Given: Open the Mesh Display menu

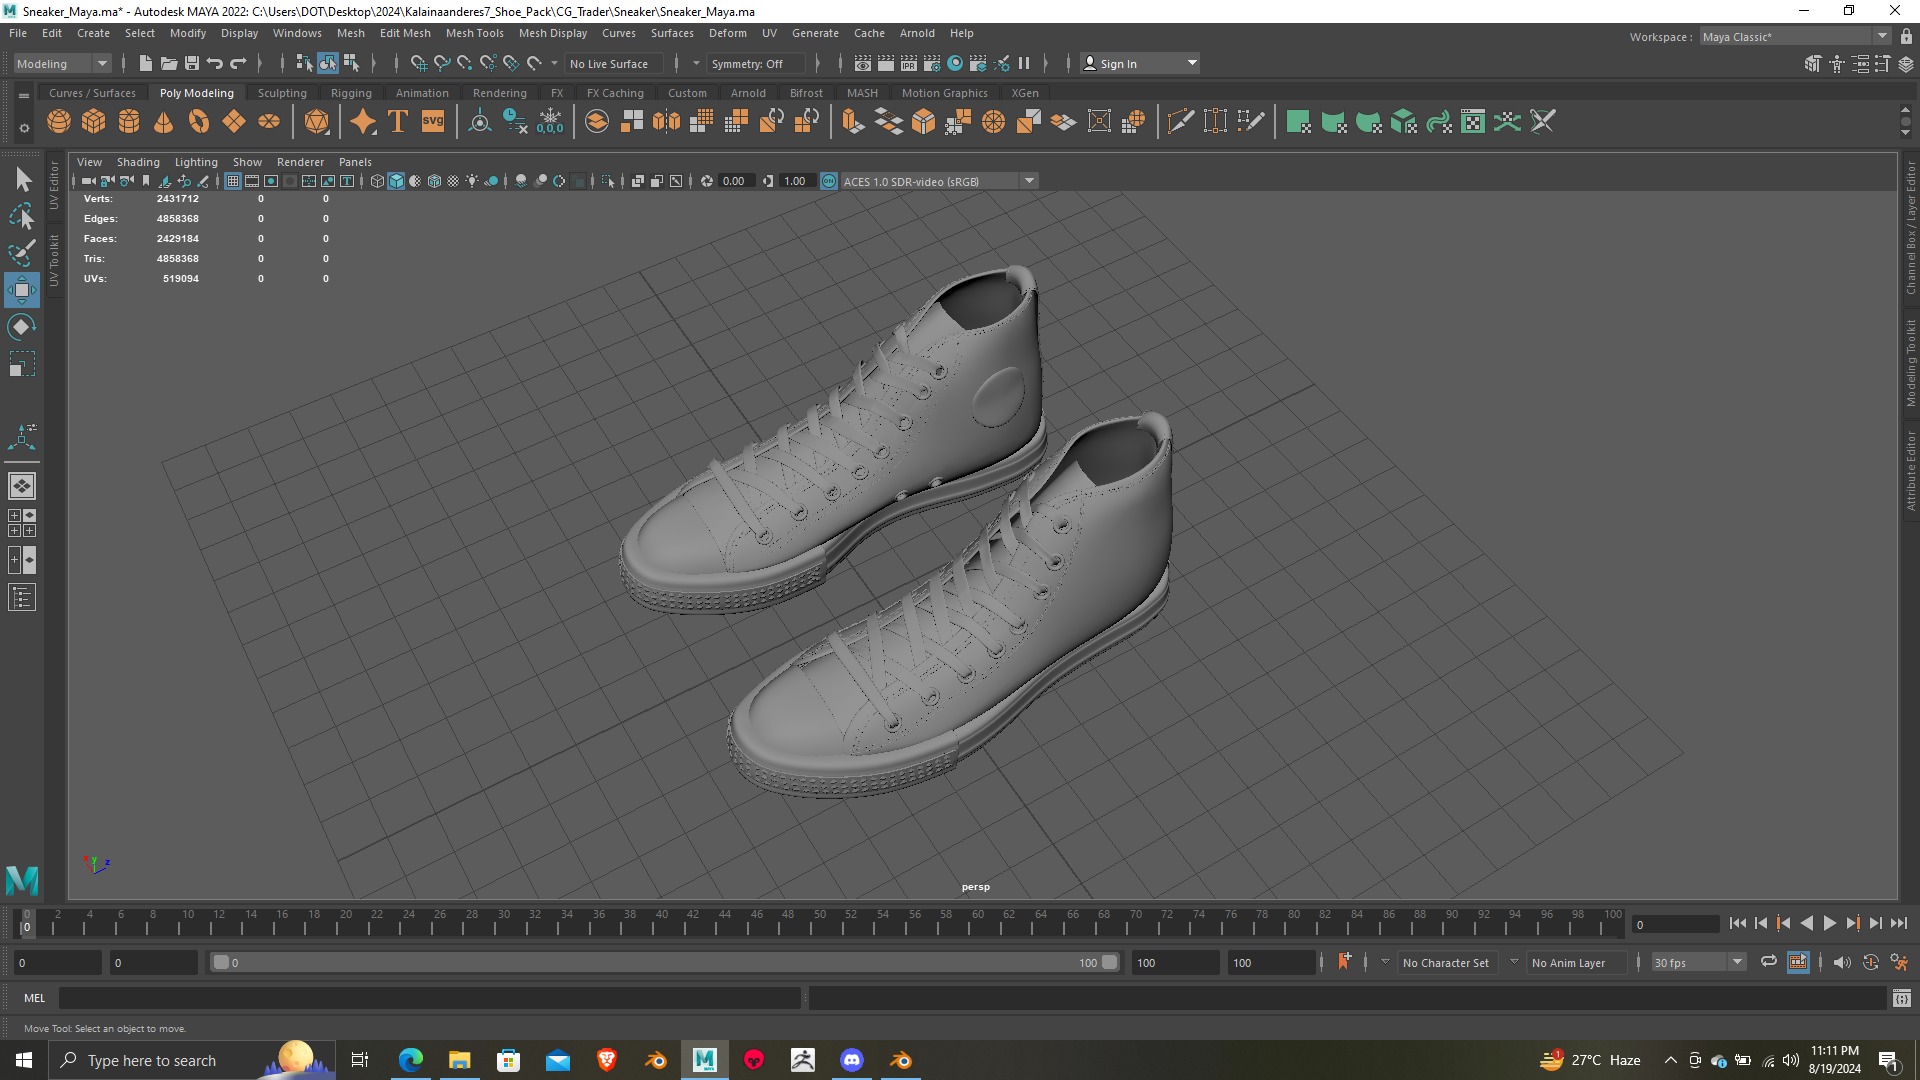Looking at the screenshot, I should 552,33.
